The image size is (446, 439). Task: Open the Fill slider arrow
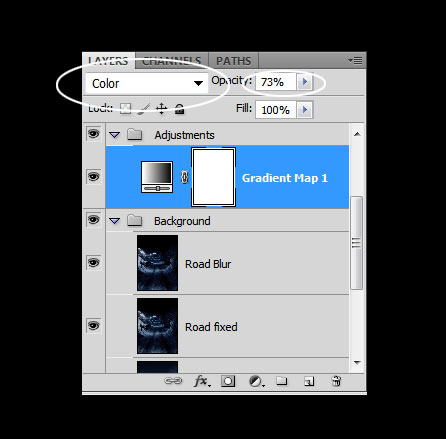tap(305, 110)
